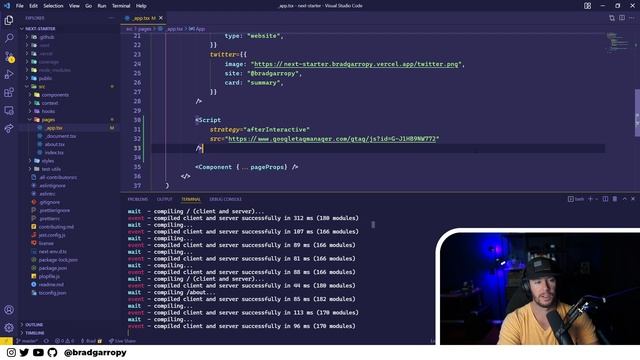Collapse the pages folder
The height and width of the screenshot is (360, 640).
point(48,120)
